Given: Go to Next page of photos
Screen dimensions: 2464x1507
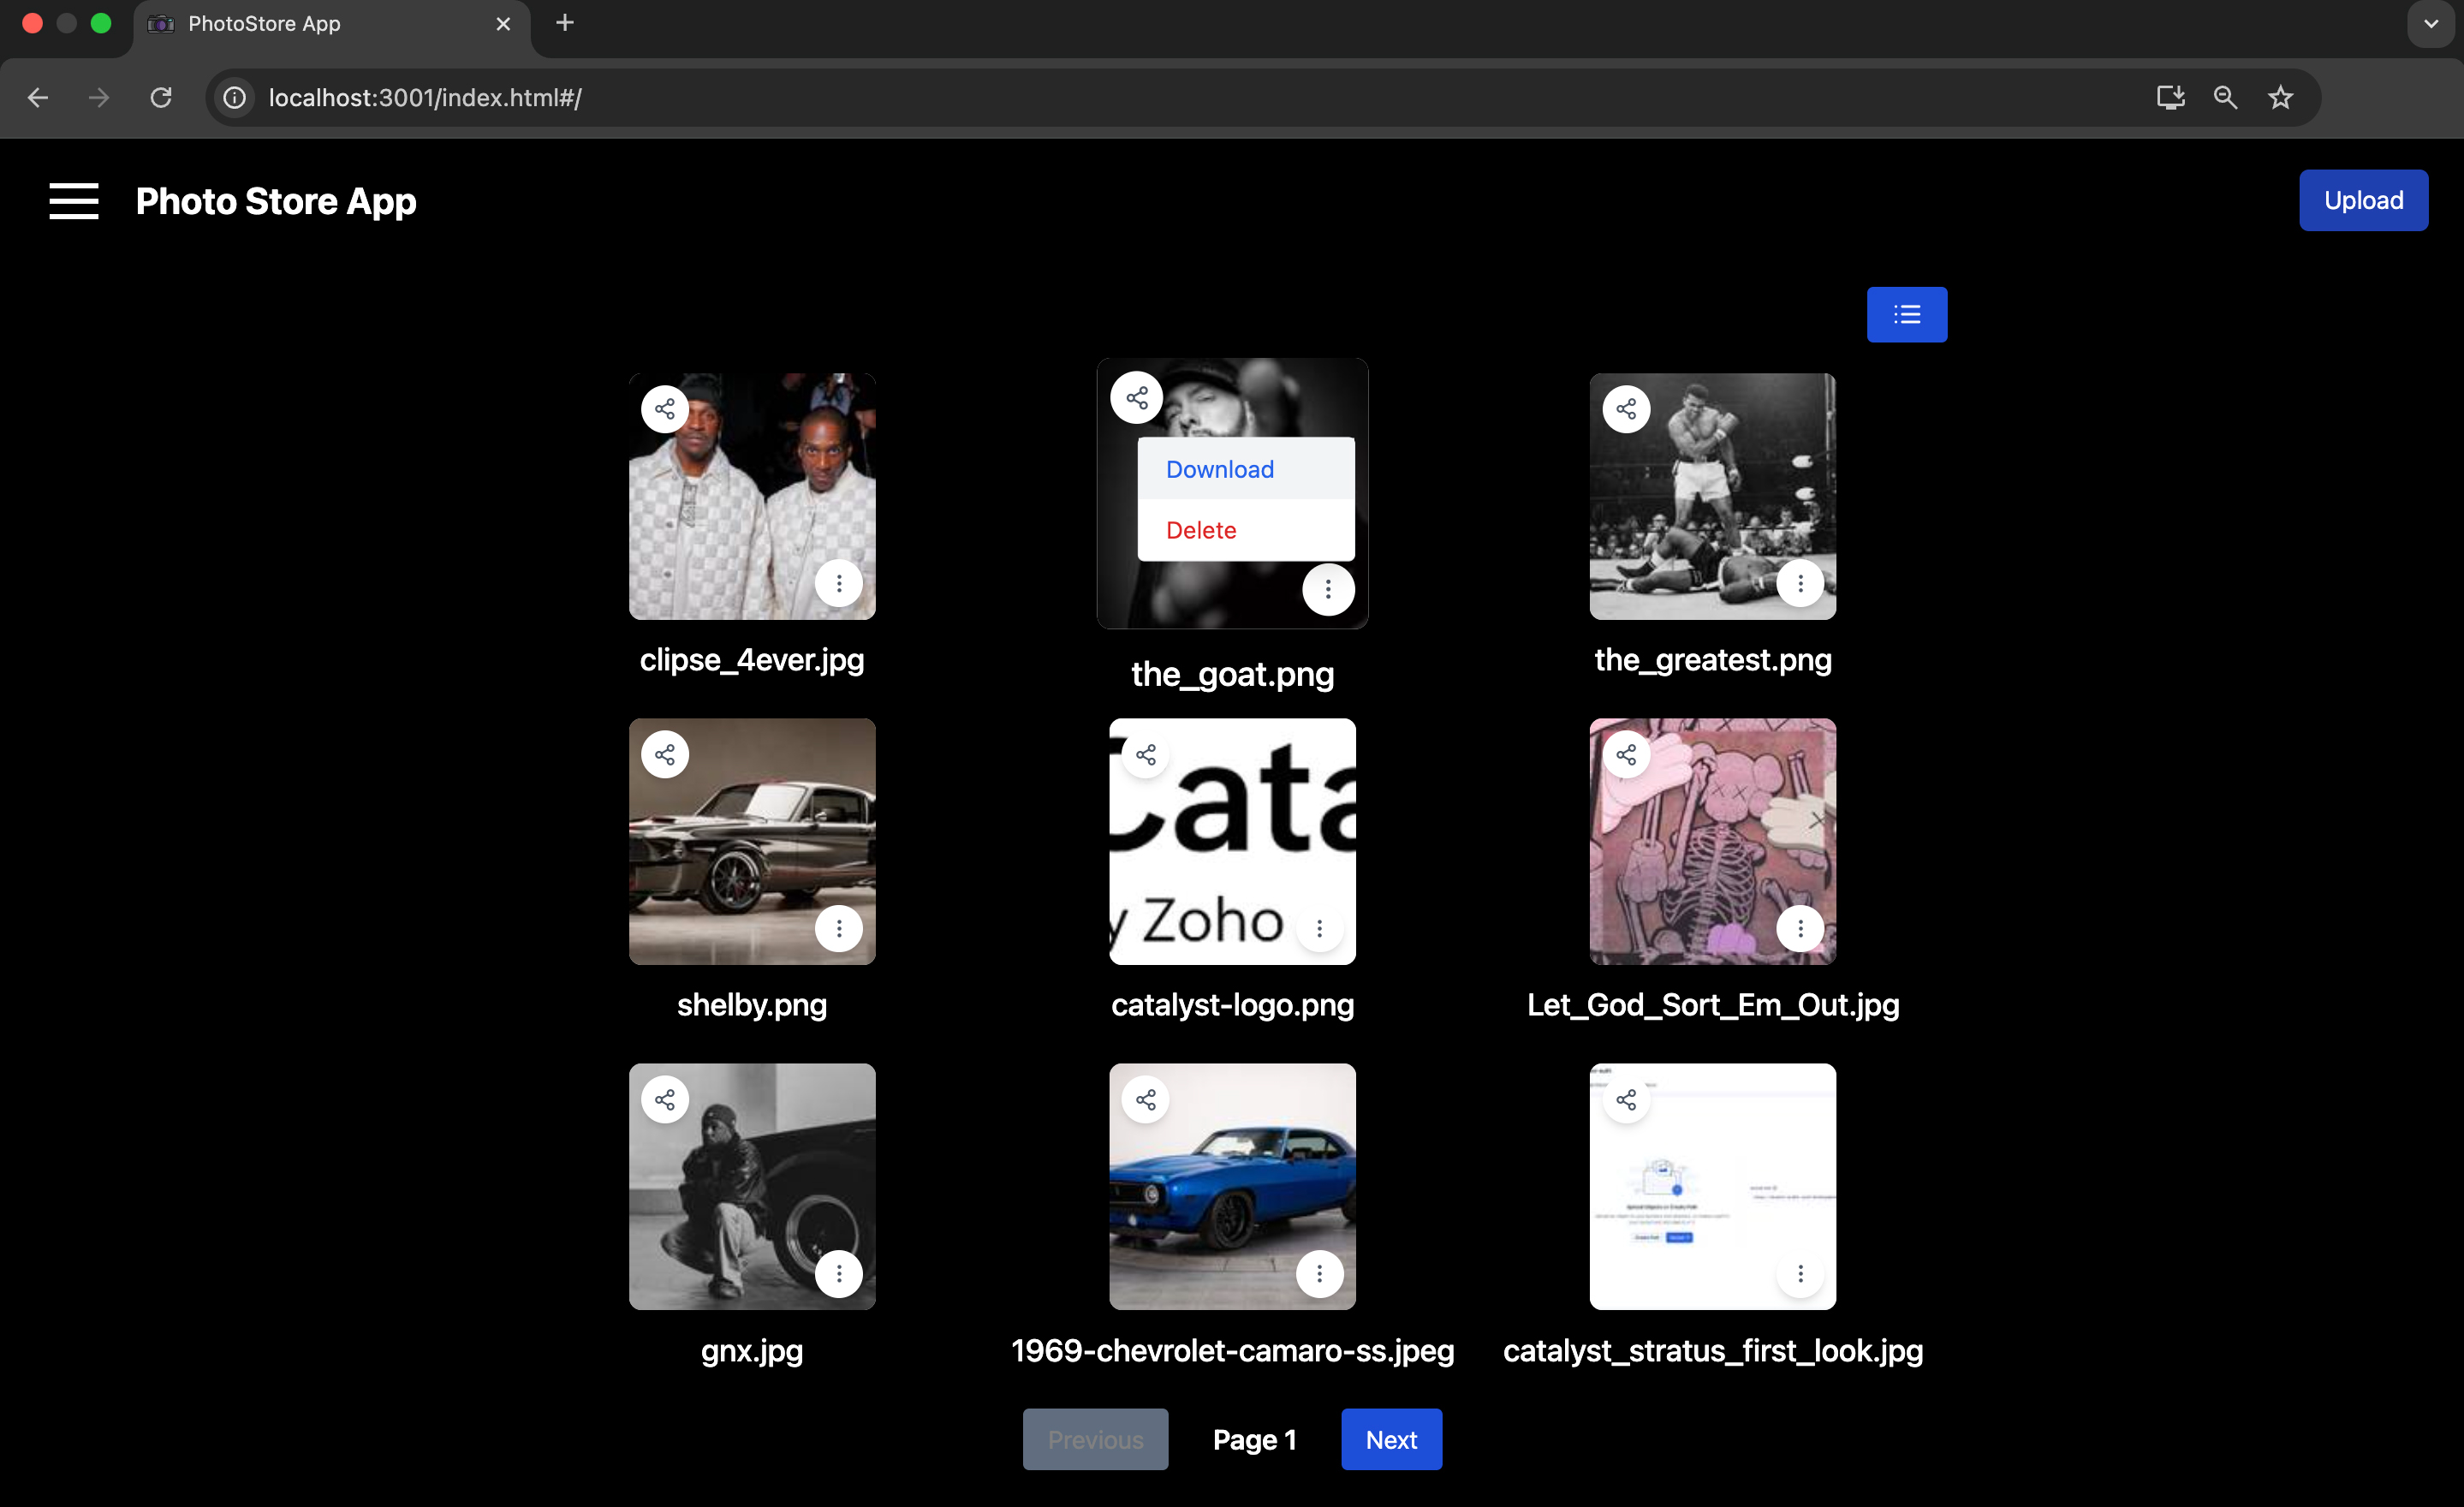Looking at the screenshot, I should pyautogui.click(x=1391, y=1439).
